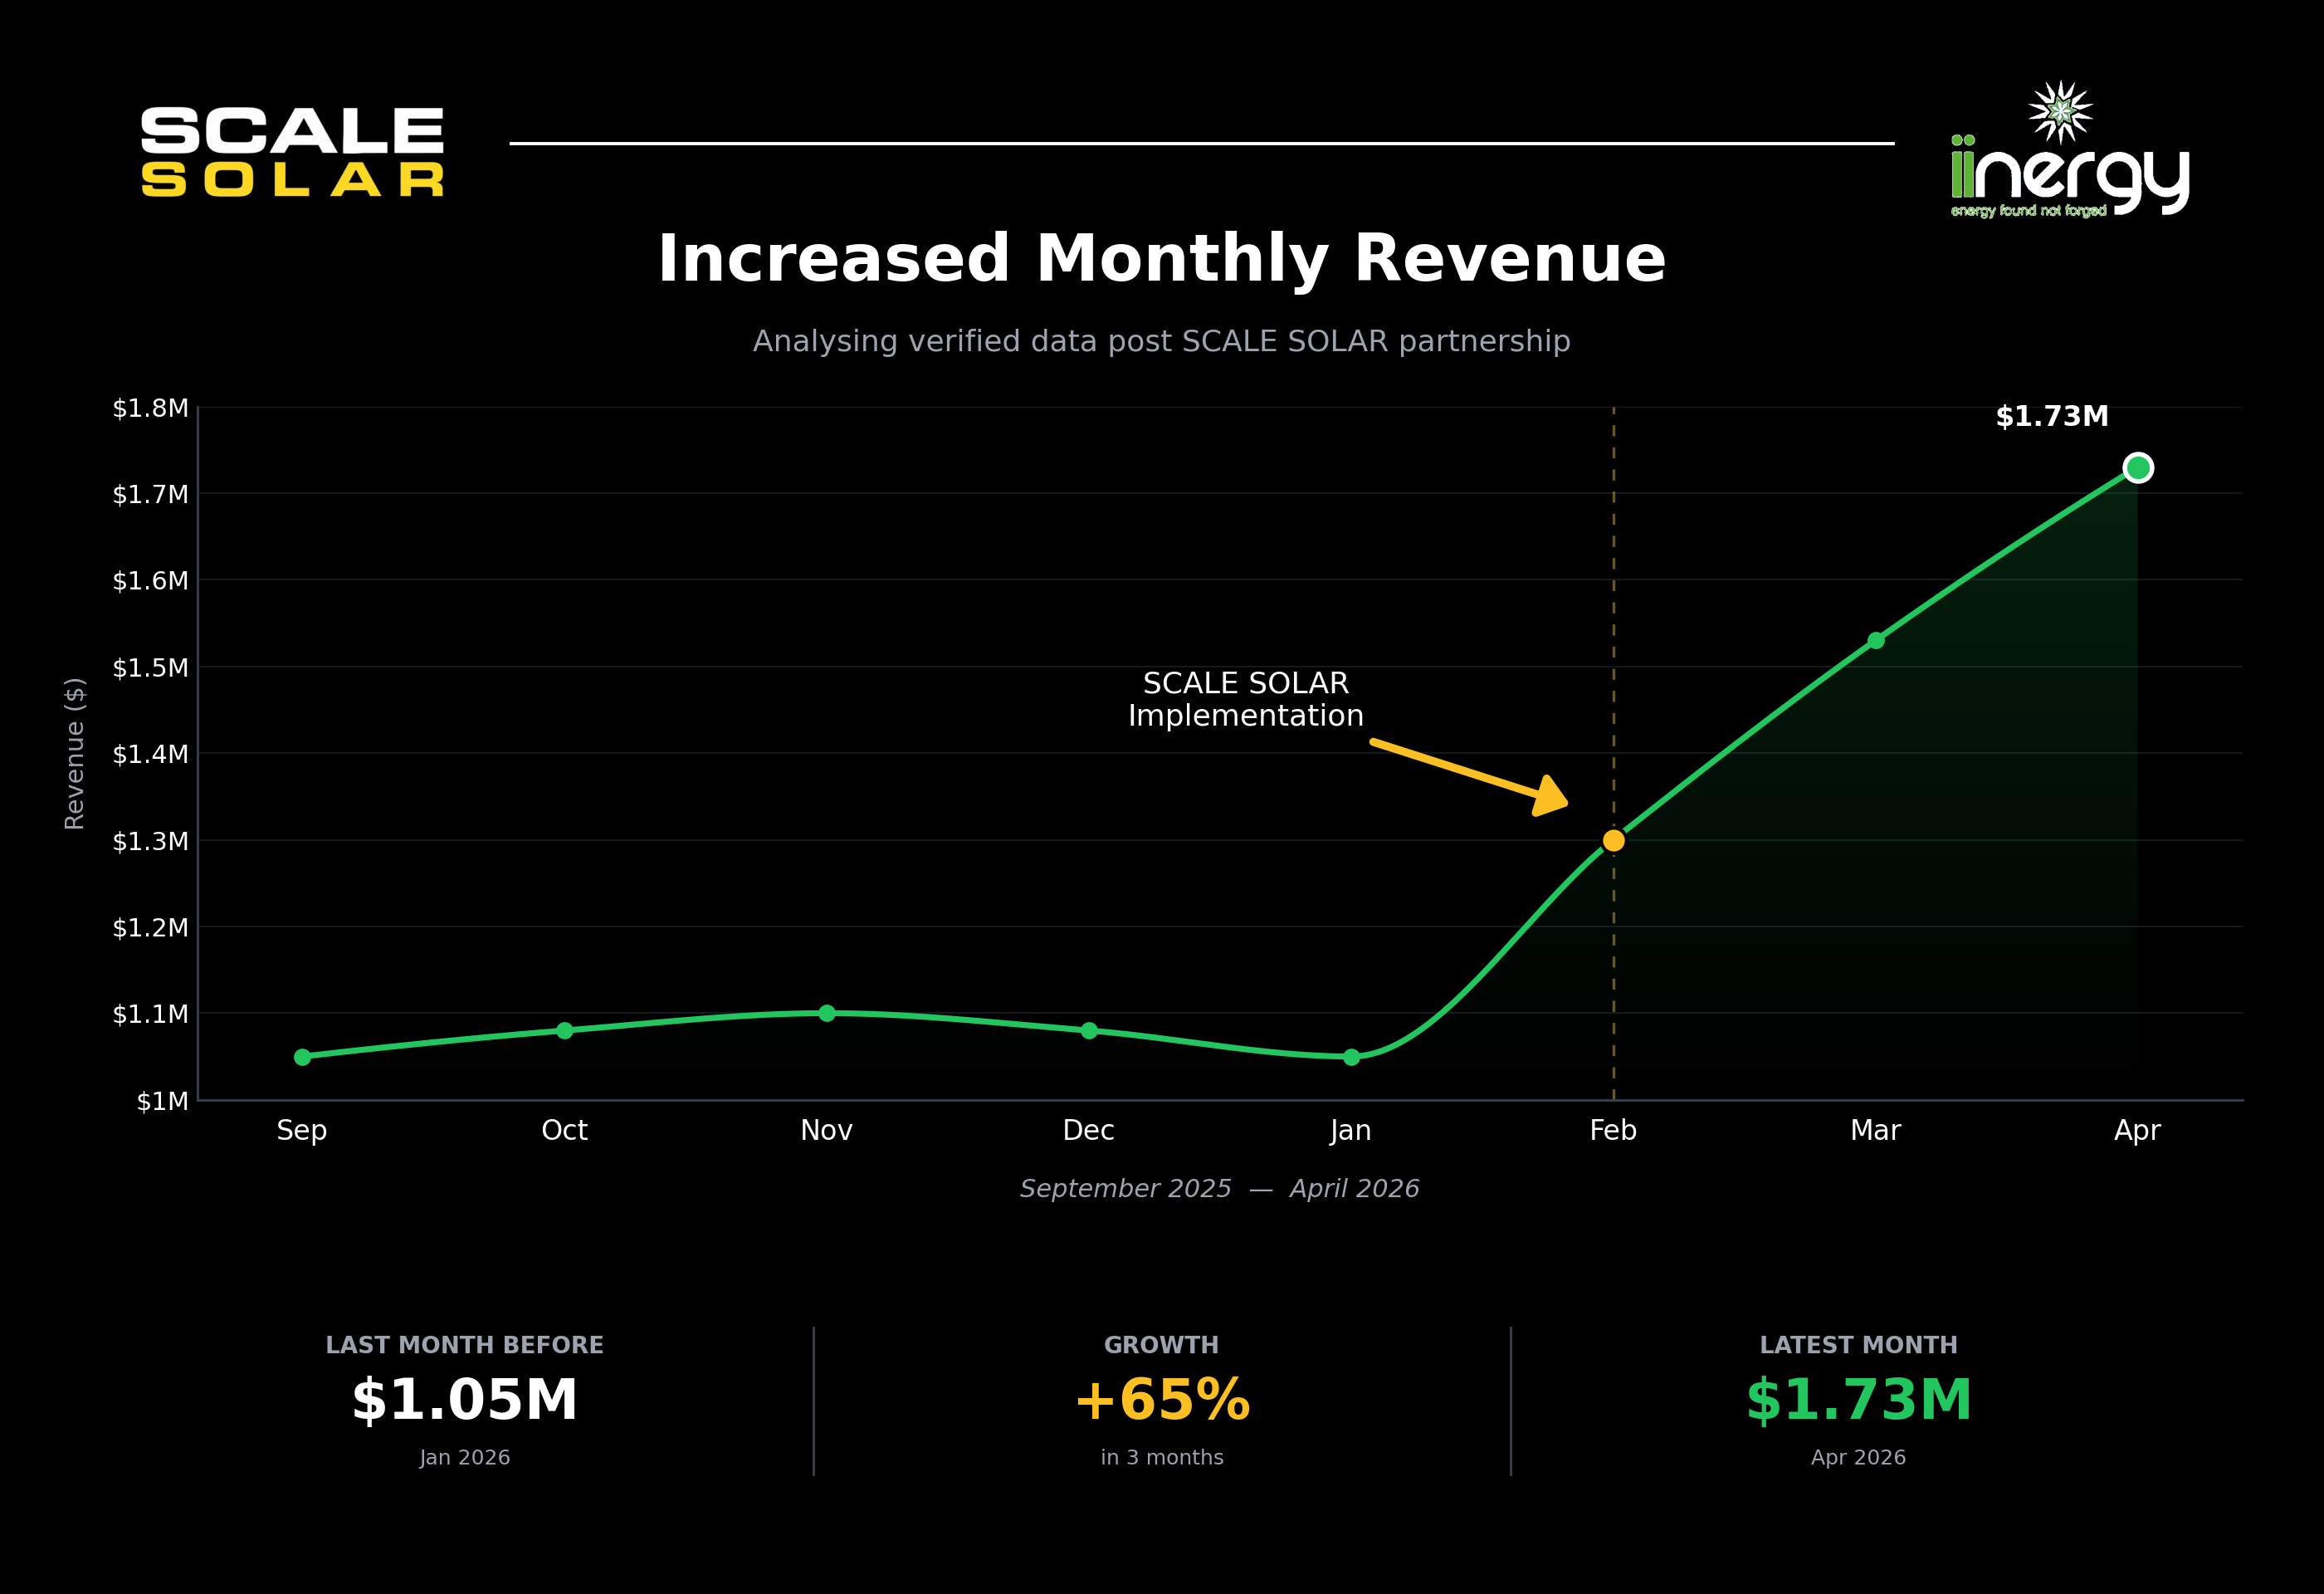This screenshot has width=2324, height=1594.
Task: Click the green '$1.73M' stat value
Action: (1859, 1400)
